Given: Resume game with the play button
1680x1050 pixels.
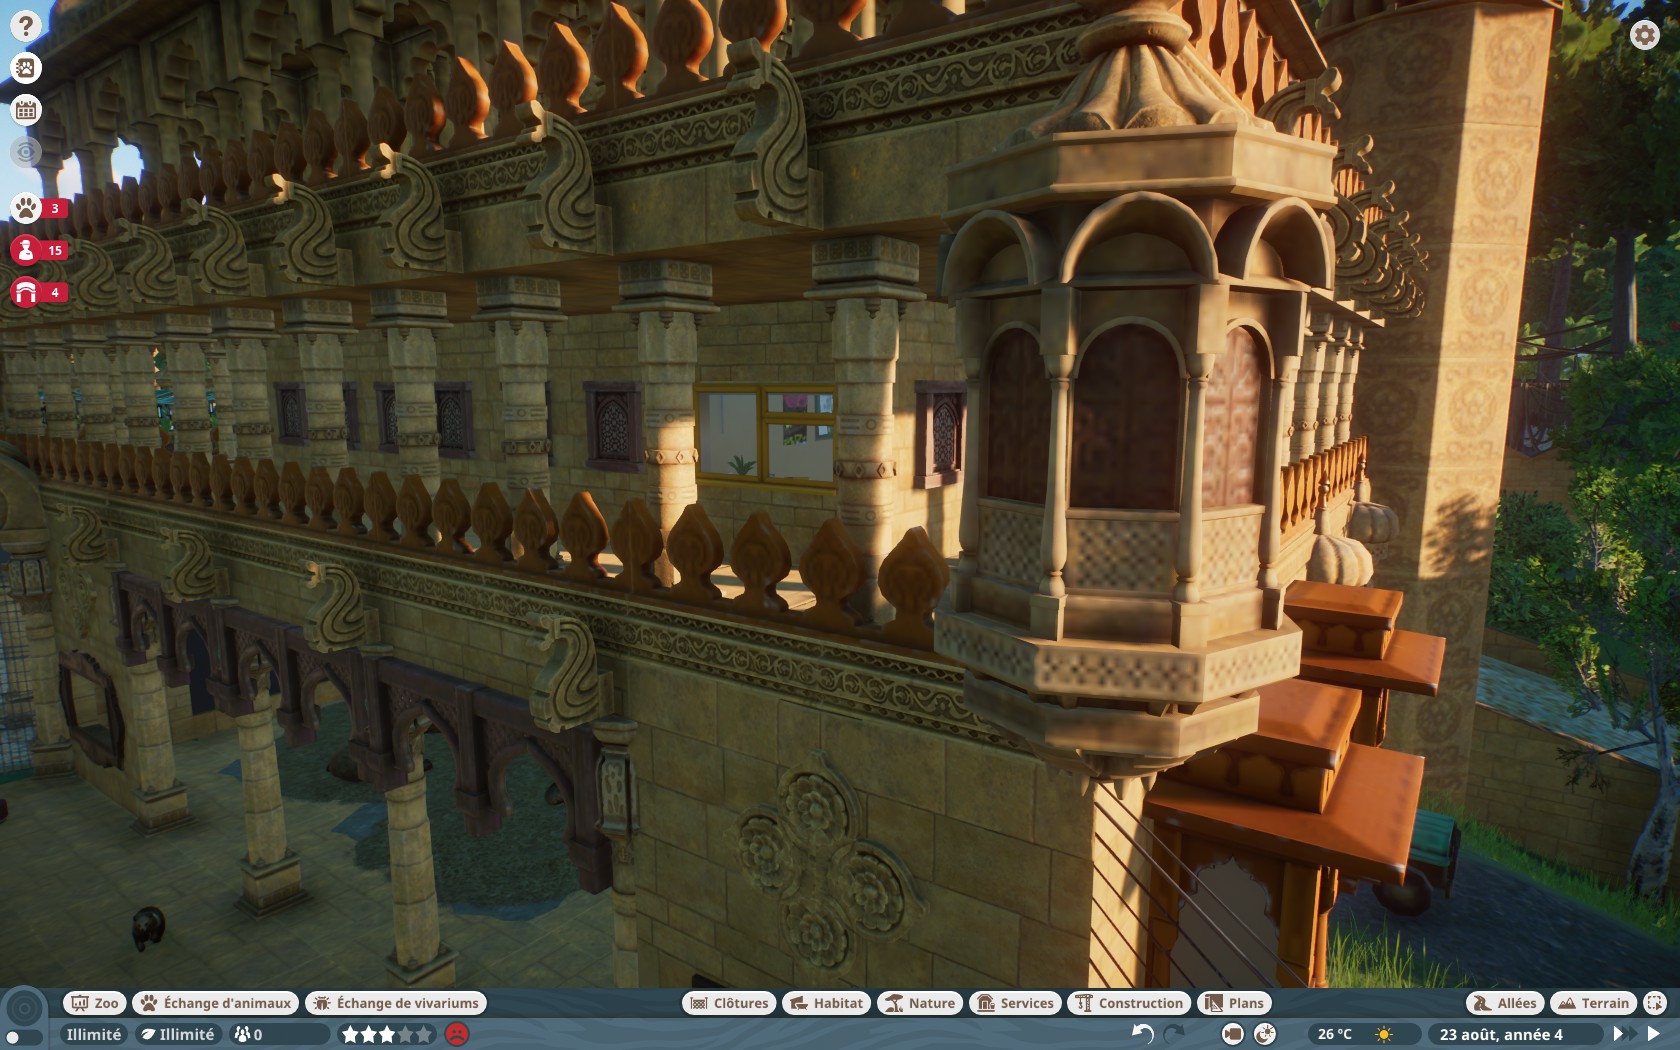Looking at the screenshot, I should pyautogui.click(x=1654, y=1034).
